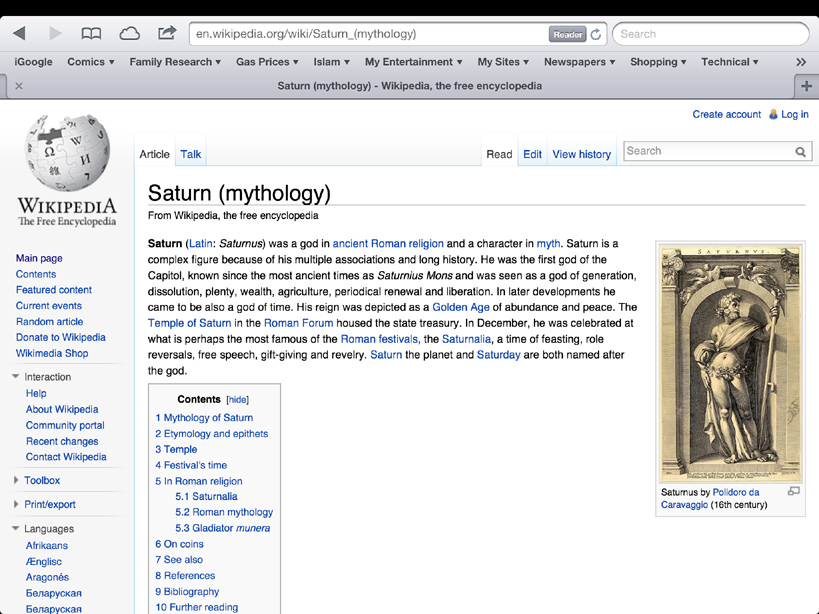Viewport: 819px width, 614px height.
Task: Open iCloud tabs cloud icon
Action: [x=130, y=33]
